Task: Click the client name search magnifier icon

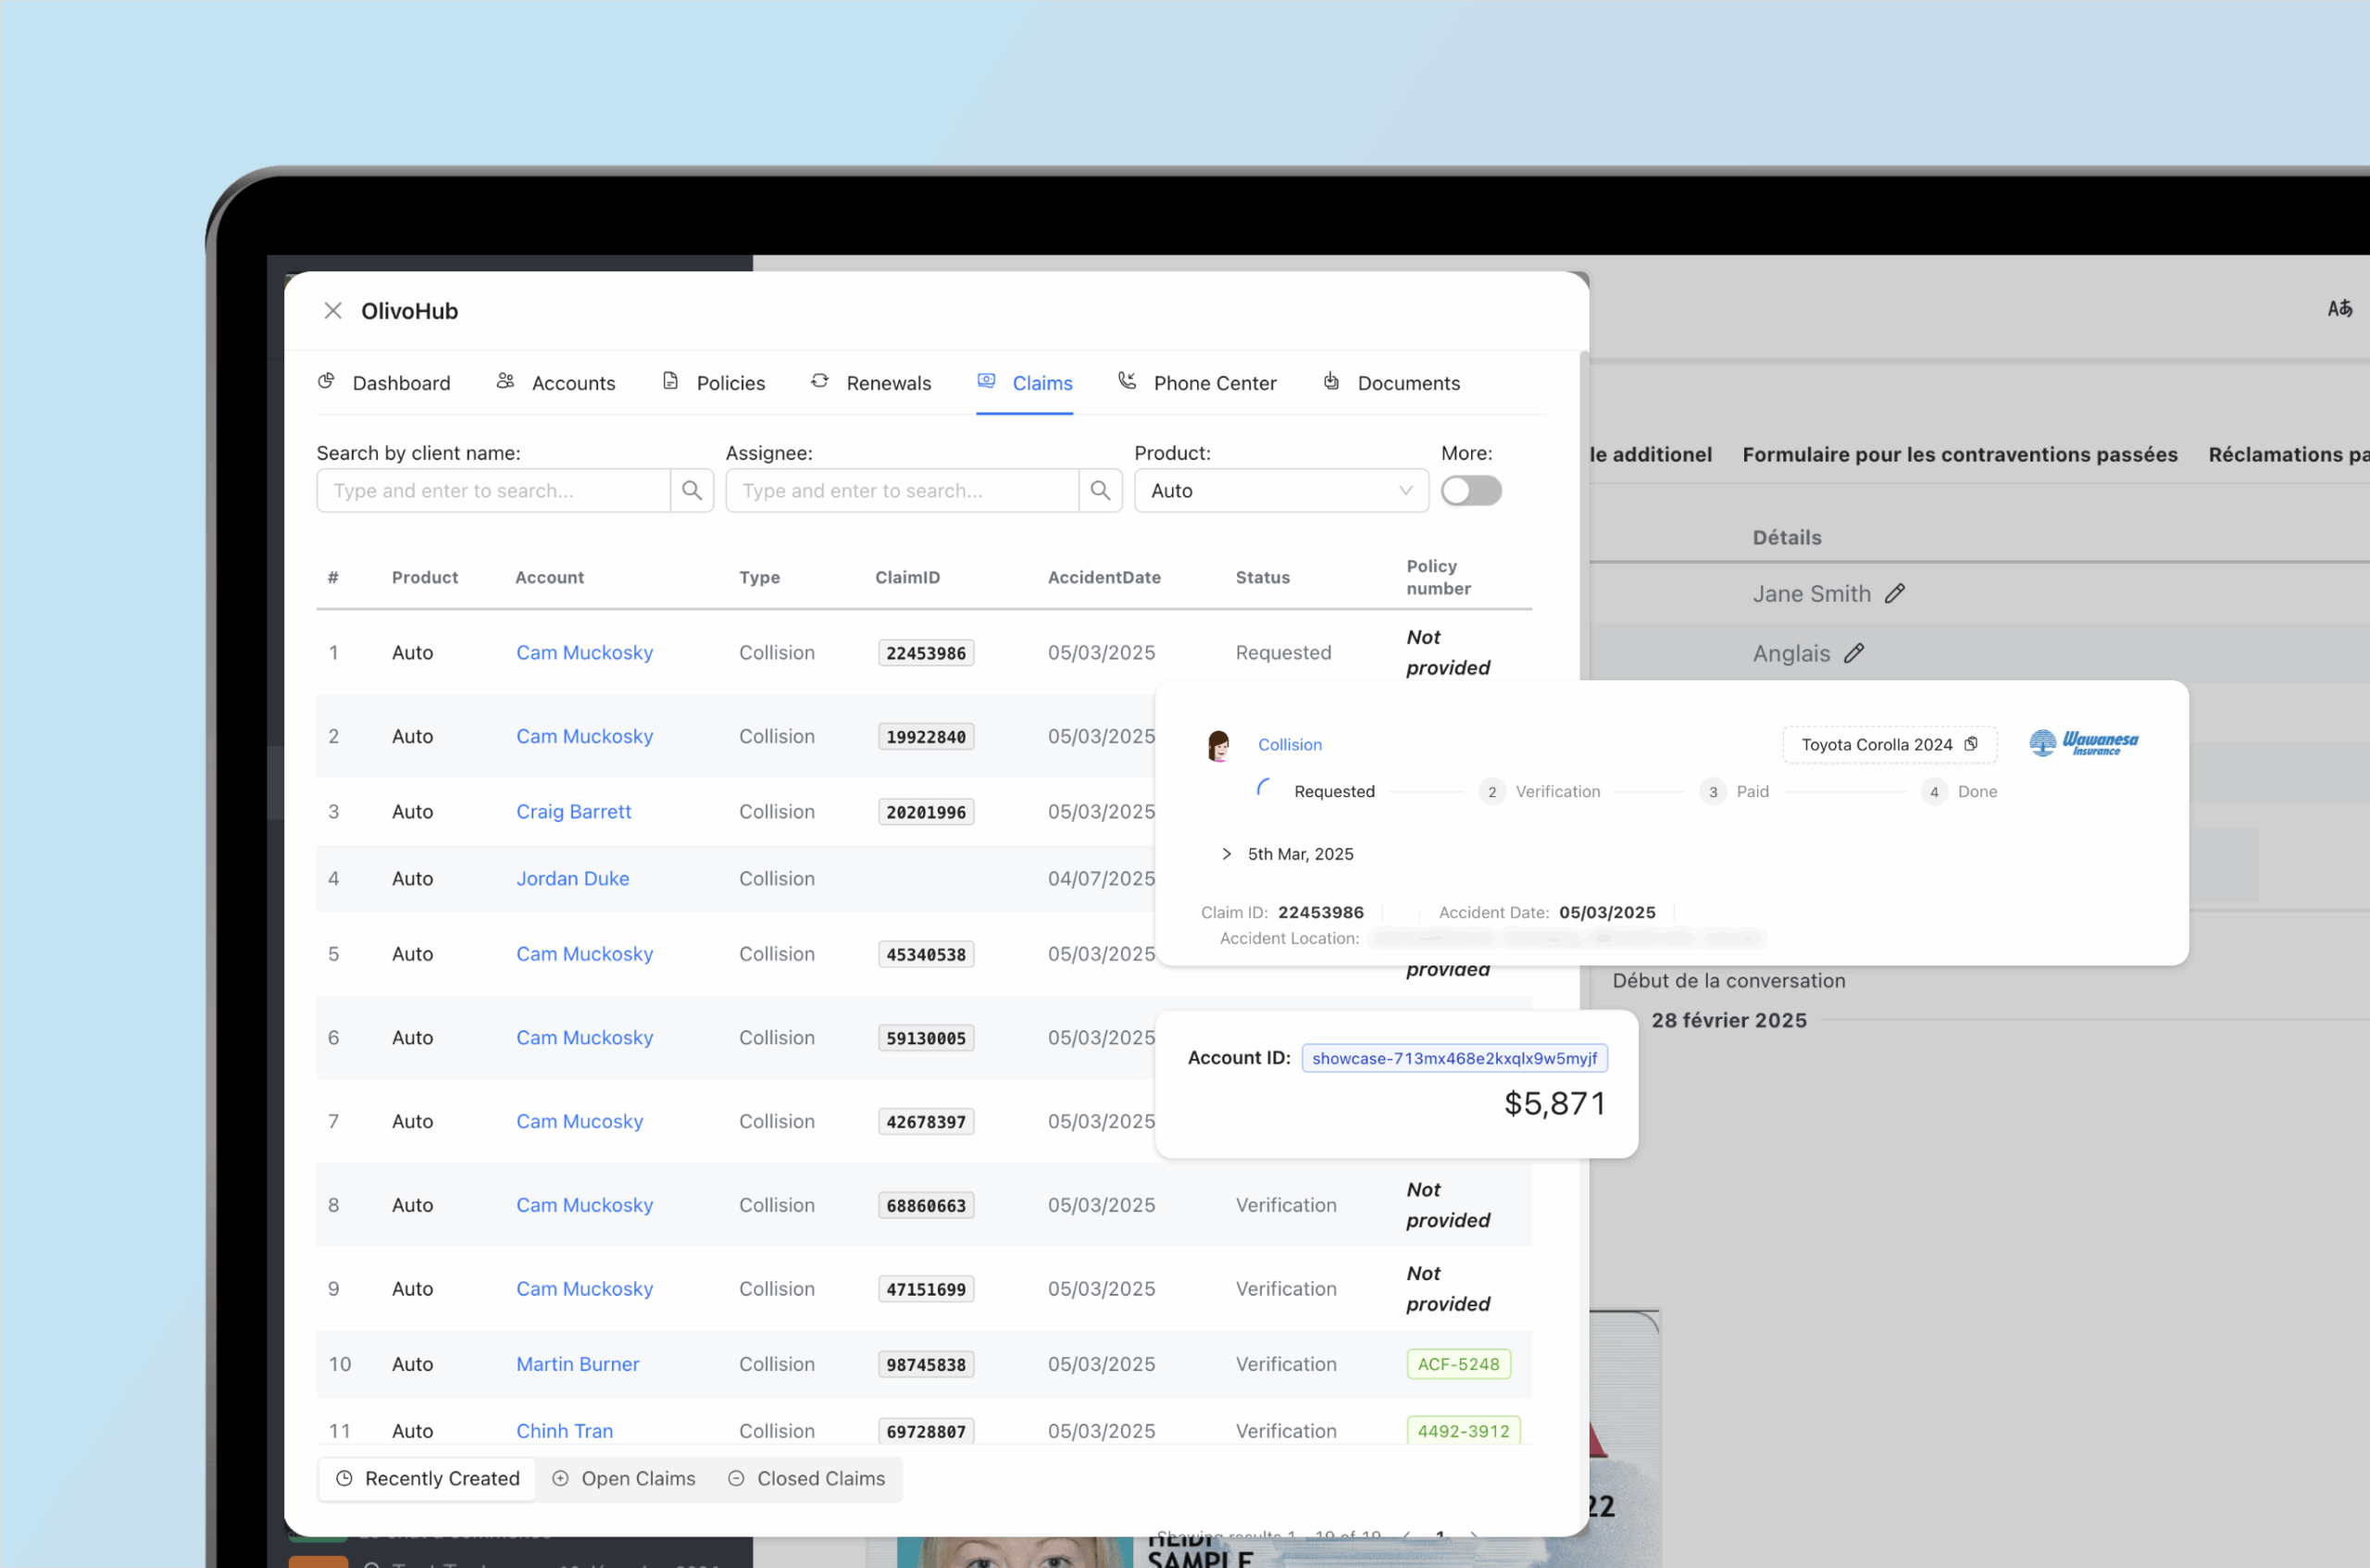Action: click(691, 490)
